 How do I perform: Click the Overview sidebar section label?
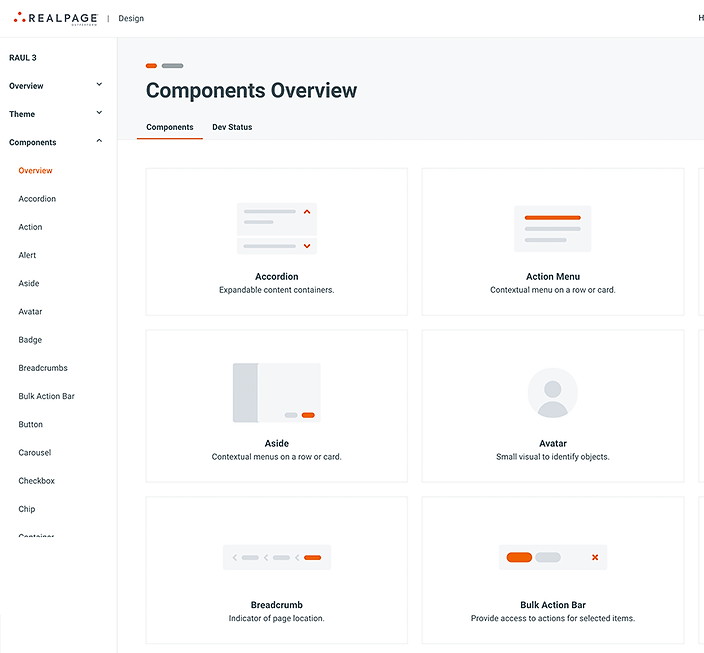pyautogui.click(x=26, y=86)
